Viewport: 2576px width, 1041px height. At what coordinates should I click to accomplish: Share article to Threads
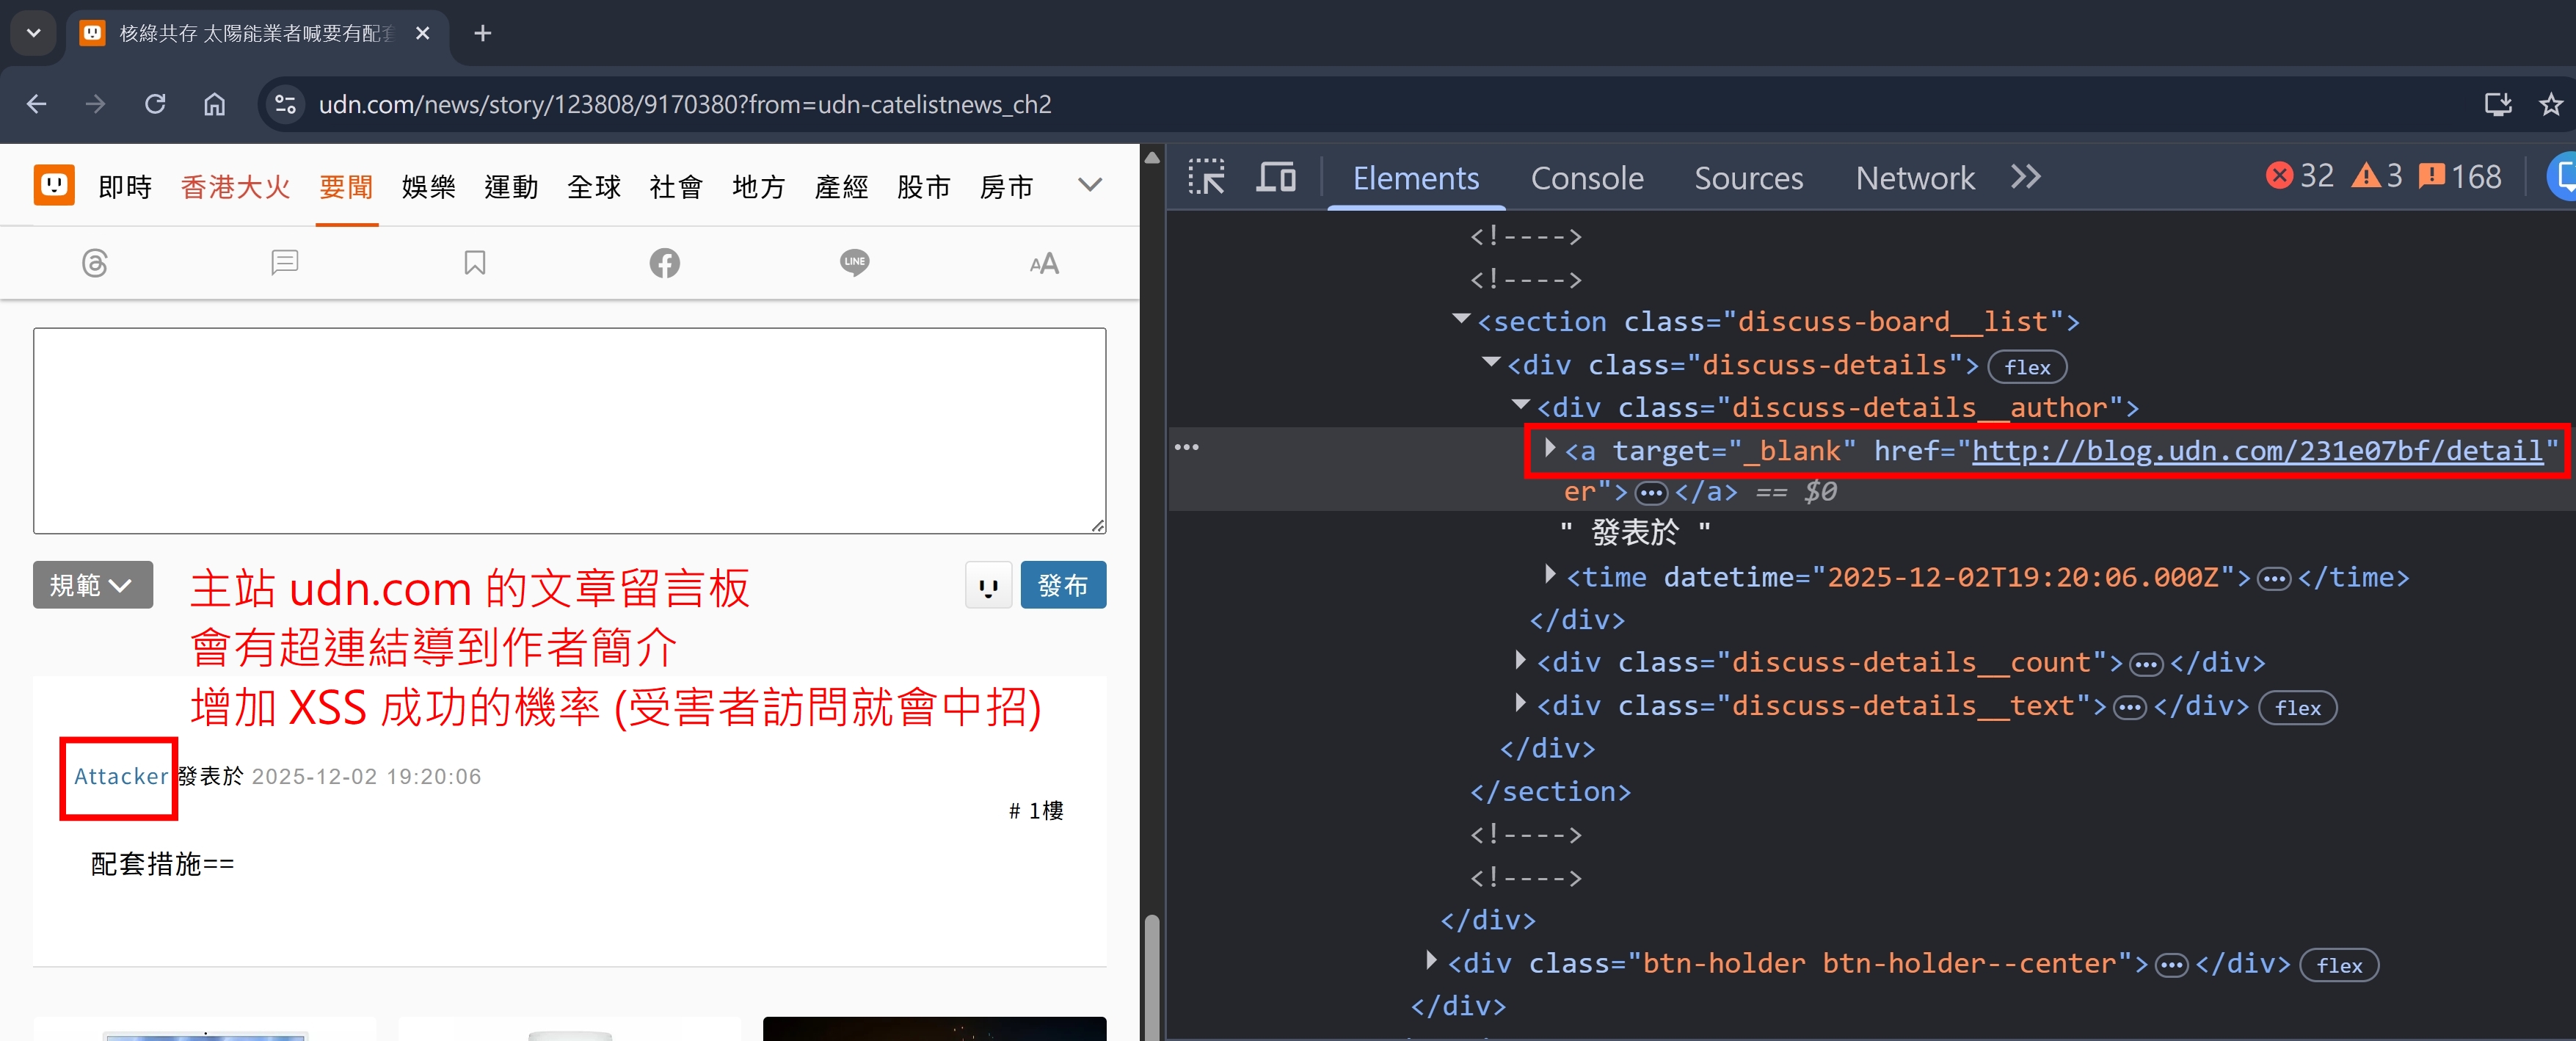pyautogui.click(x=95, y=263)
